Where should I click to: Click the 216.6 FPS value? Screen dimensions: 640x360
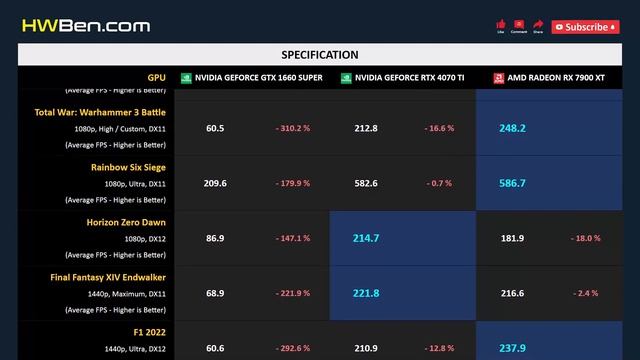point(512,293)
